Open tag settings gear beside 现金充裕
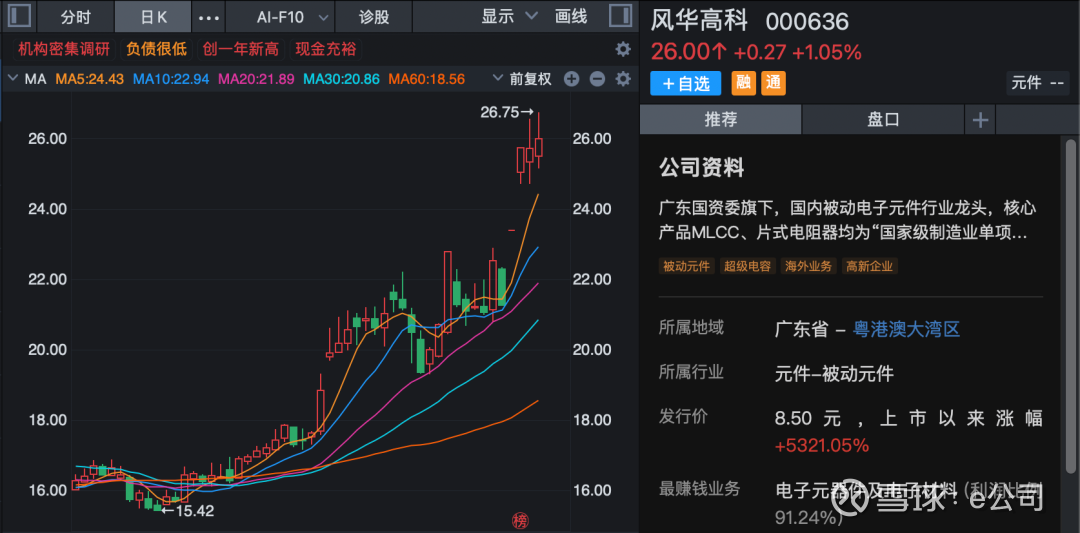The width and height of the screenshot is (1080, 533). (623, 49)
